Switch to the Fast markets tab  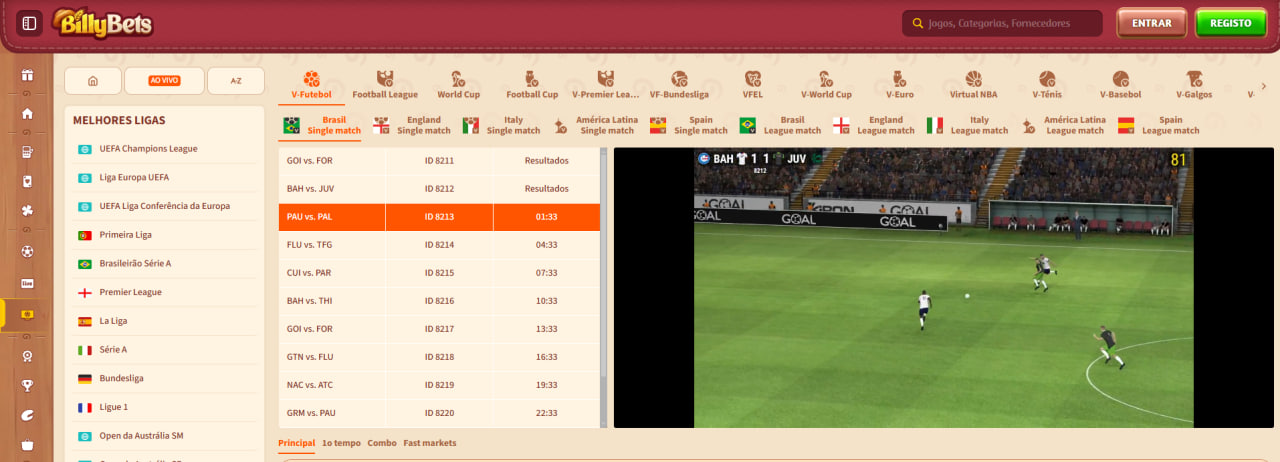[429, 443]
